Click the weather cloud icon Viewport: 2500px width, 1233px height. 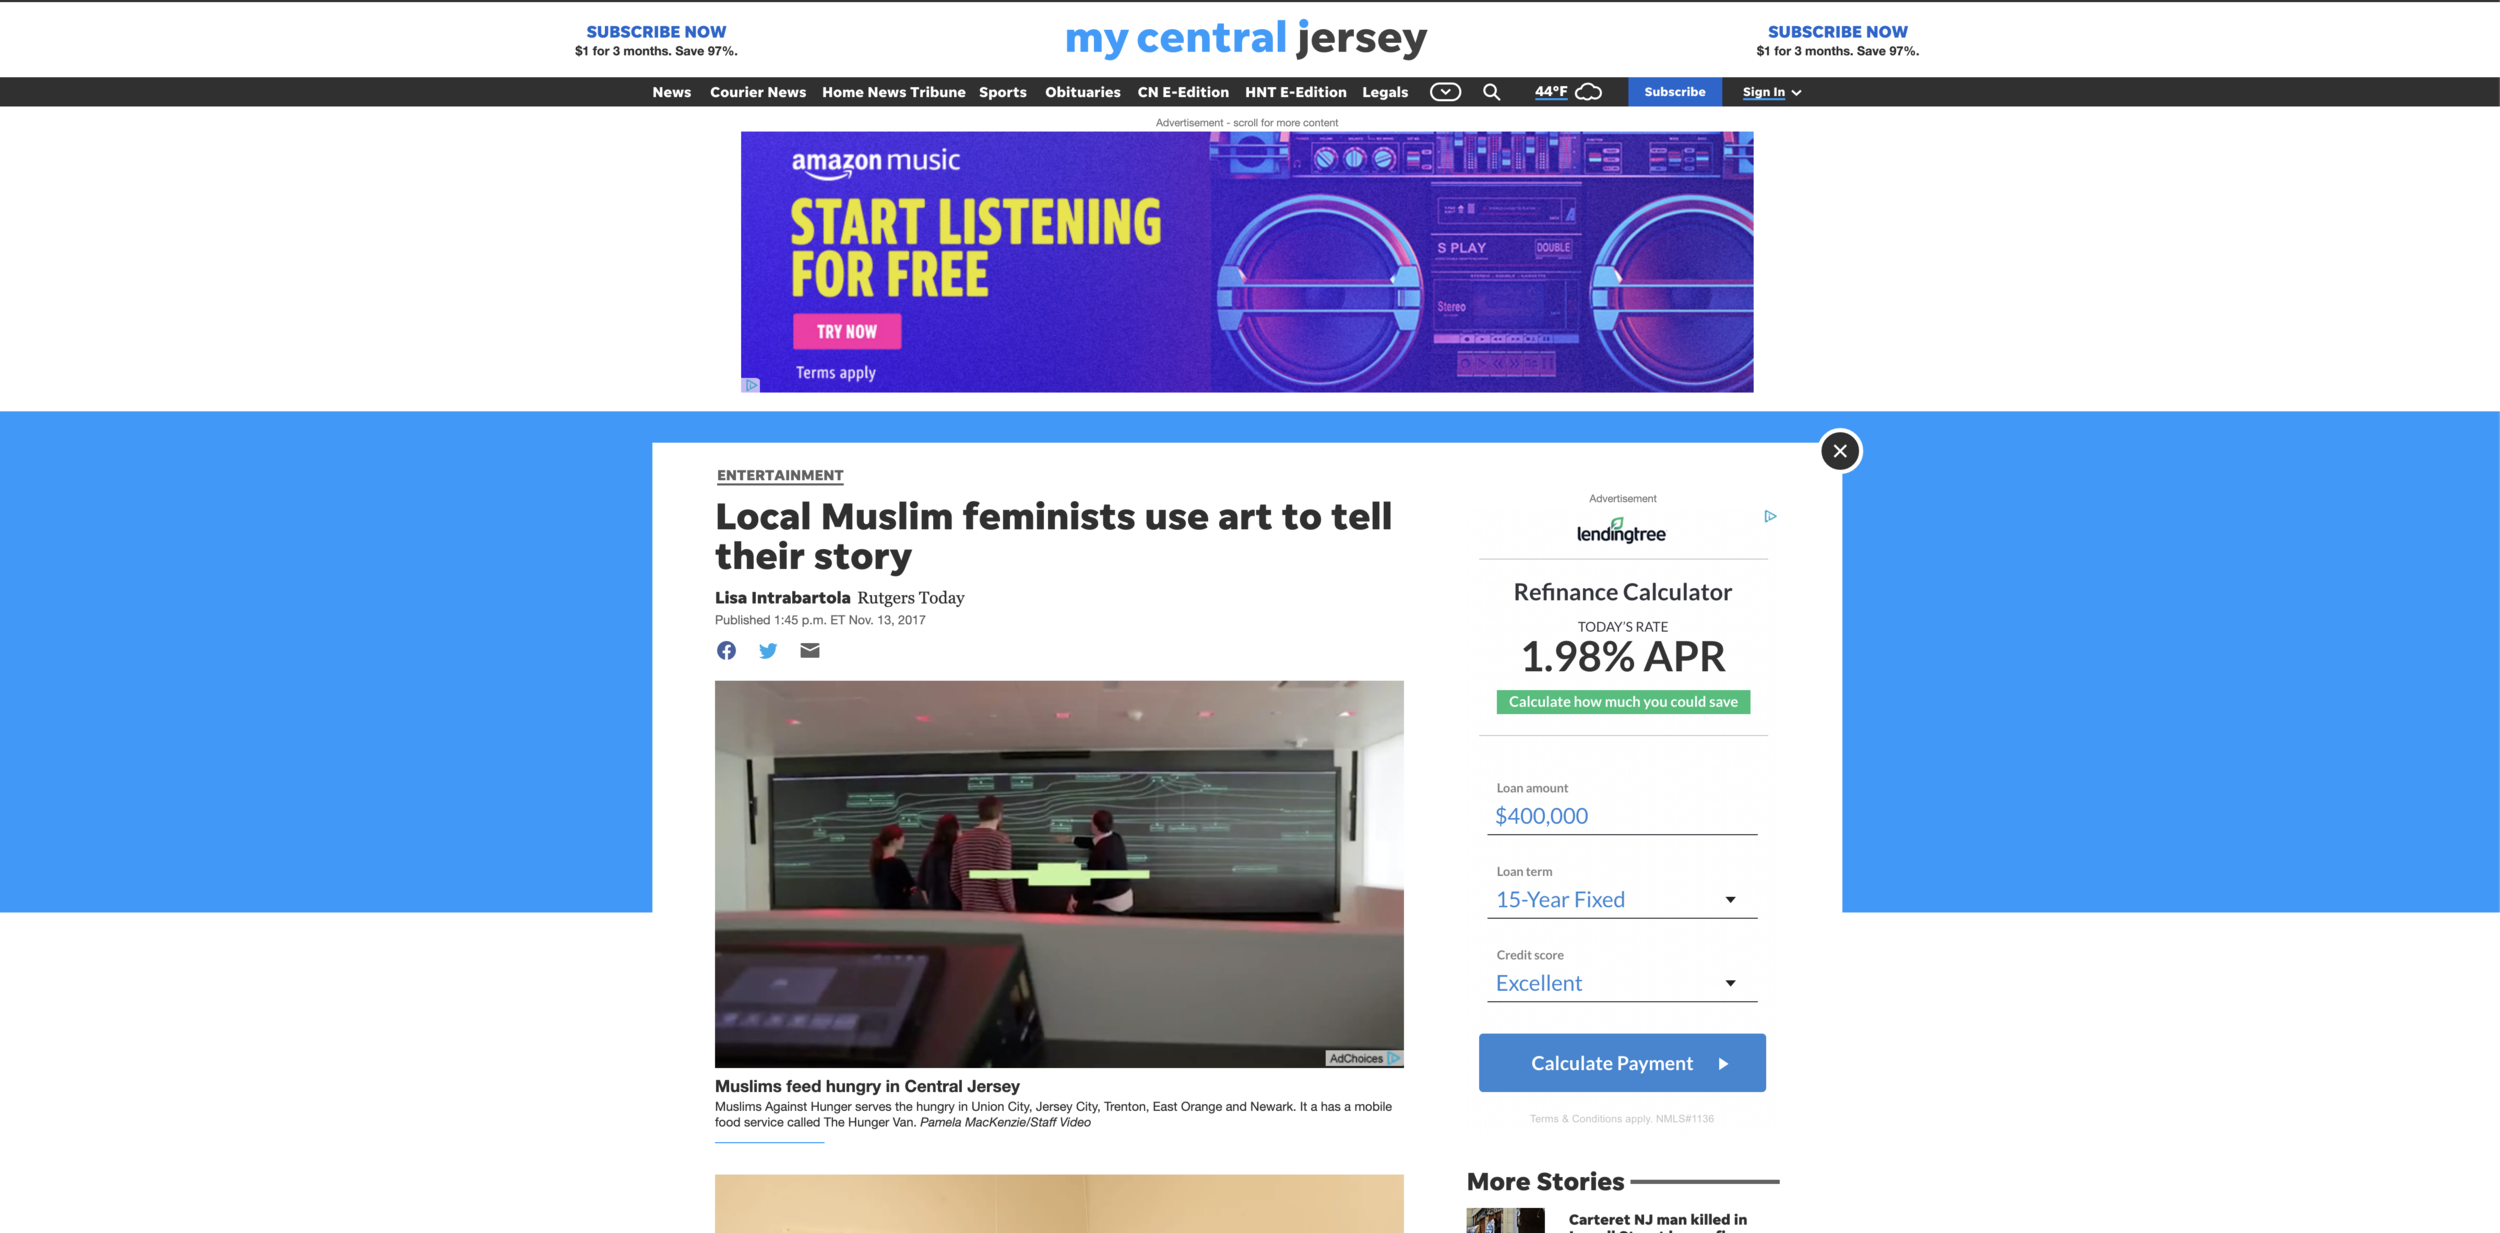[1588, 92]
